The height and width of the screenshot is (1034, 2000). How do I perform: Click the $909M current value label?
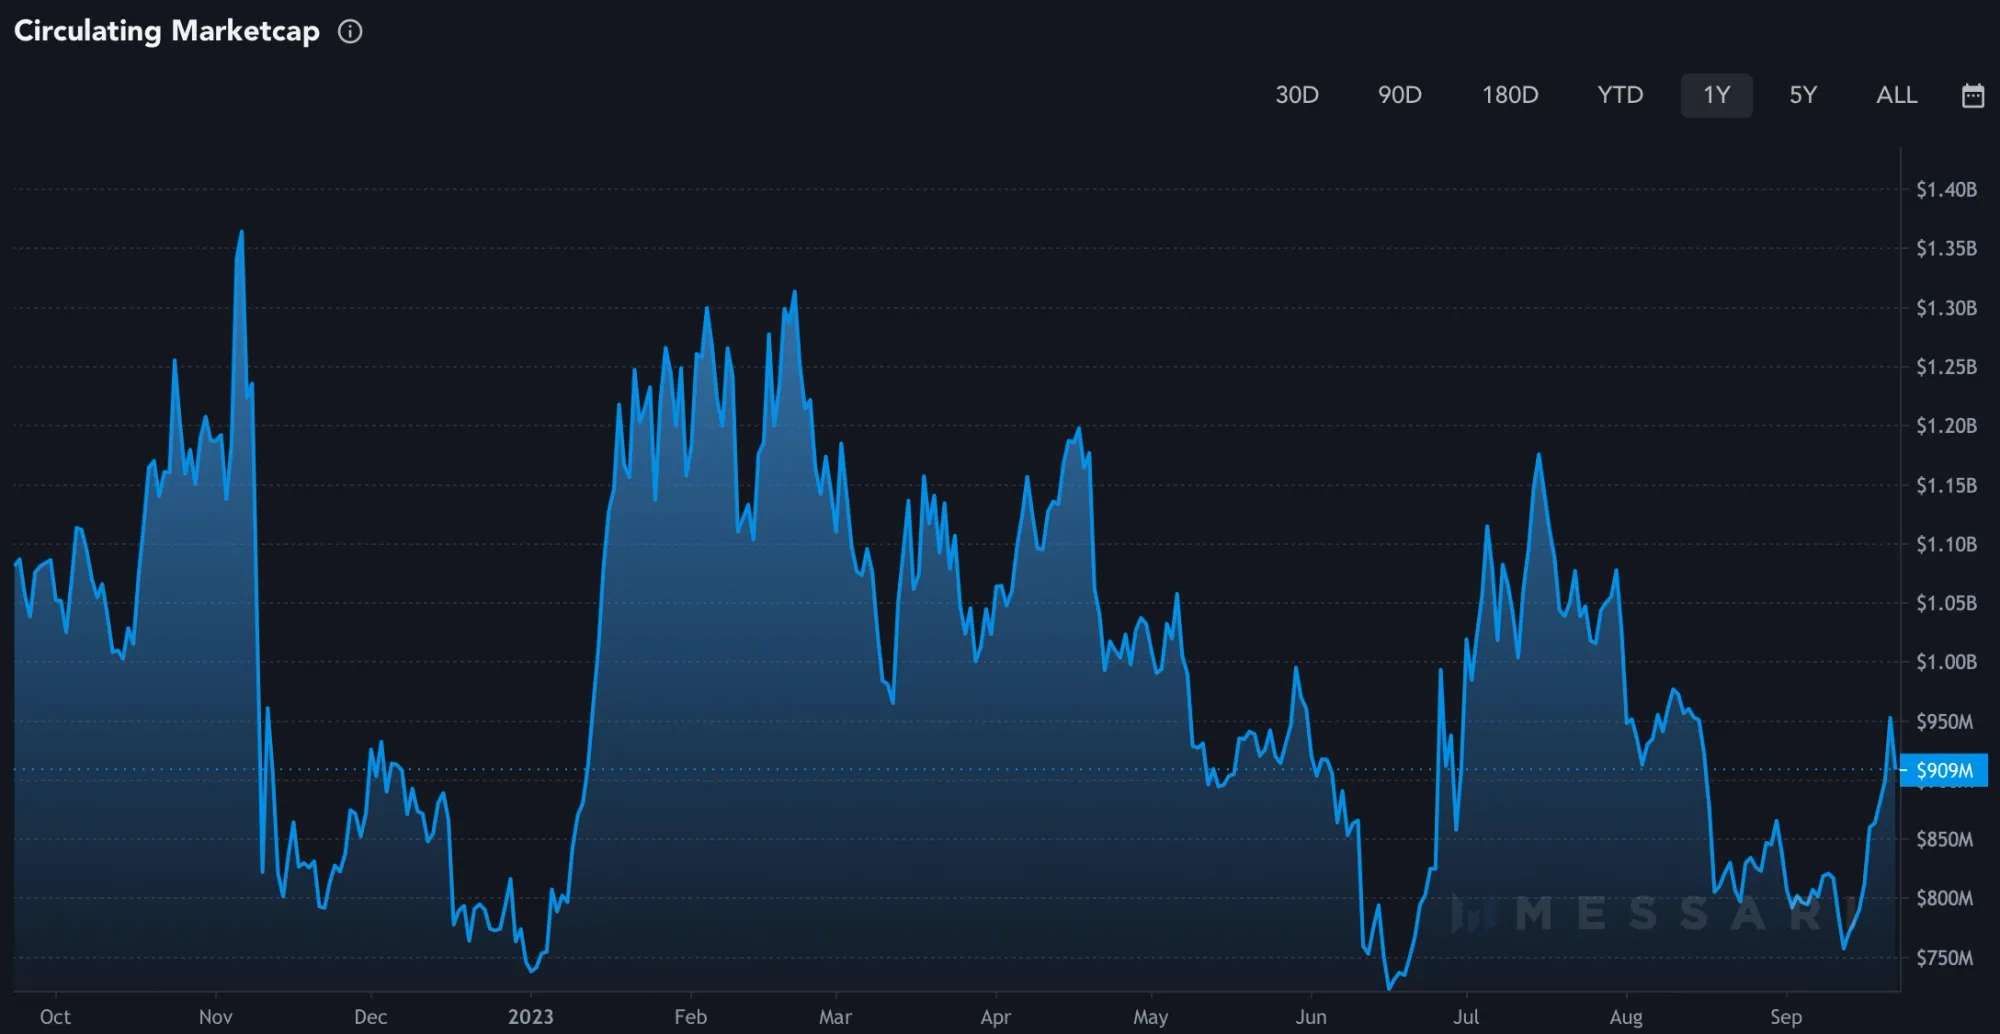pyautogui.click(x=1944, y=770)
